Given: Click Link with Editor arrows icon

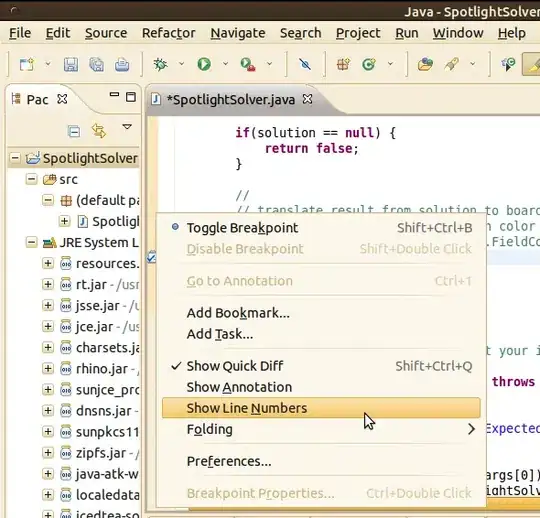Looking at the screenshot, I should [99, 131].
